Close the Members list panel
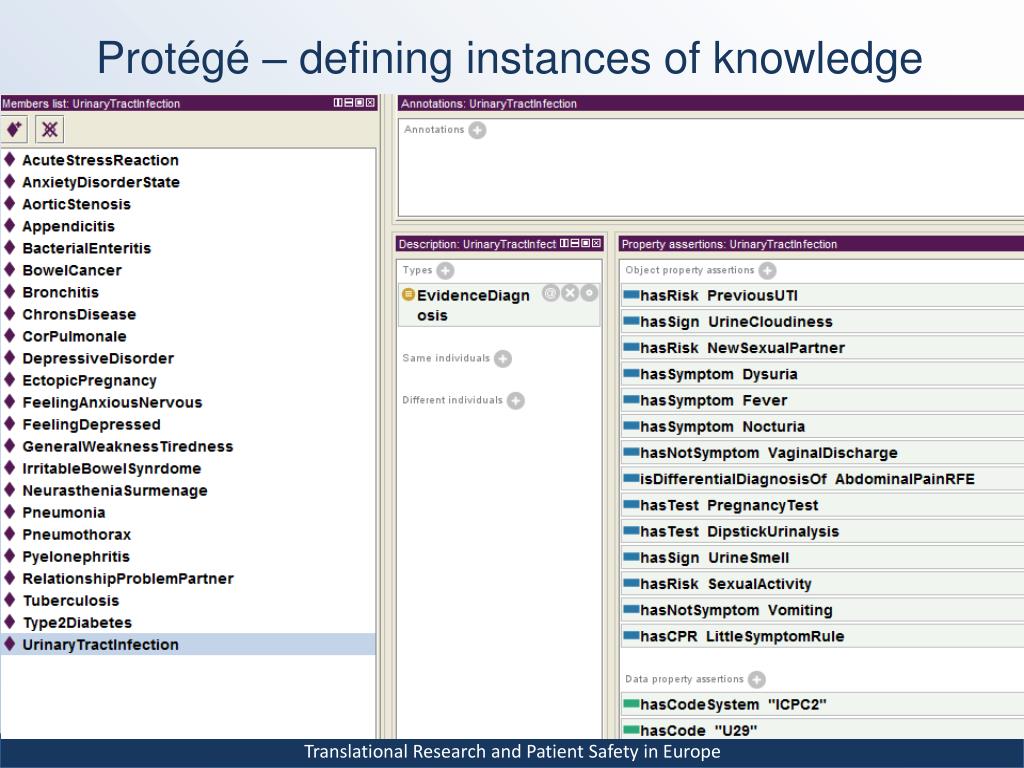 click(370, 103)
